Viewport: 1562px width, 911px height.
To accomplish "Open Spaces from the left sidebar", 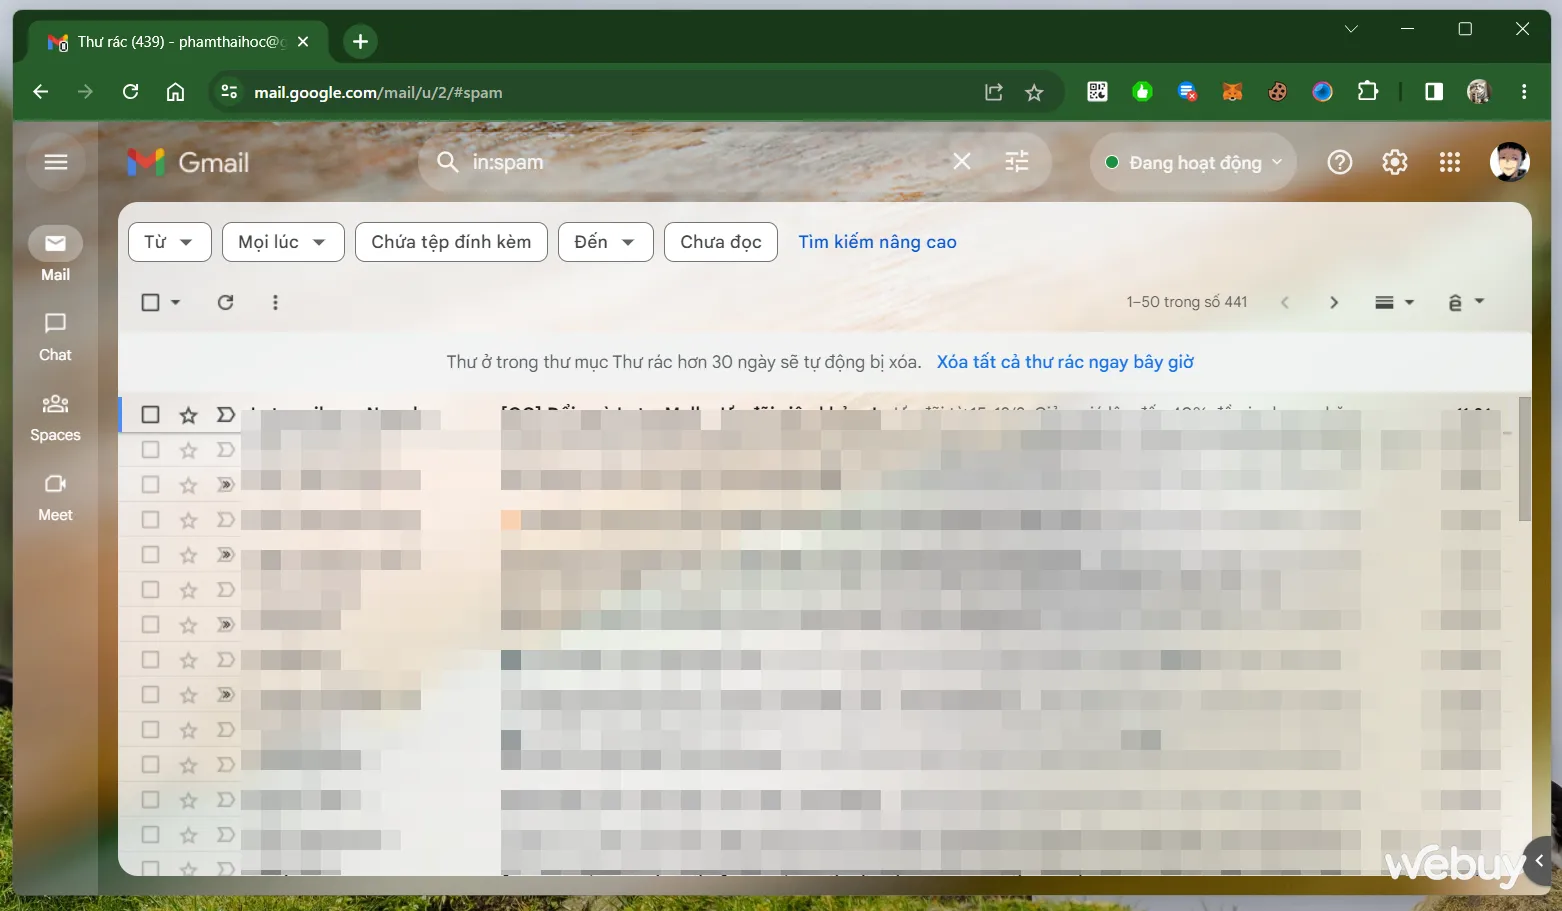I will [x=55, y=416].
